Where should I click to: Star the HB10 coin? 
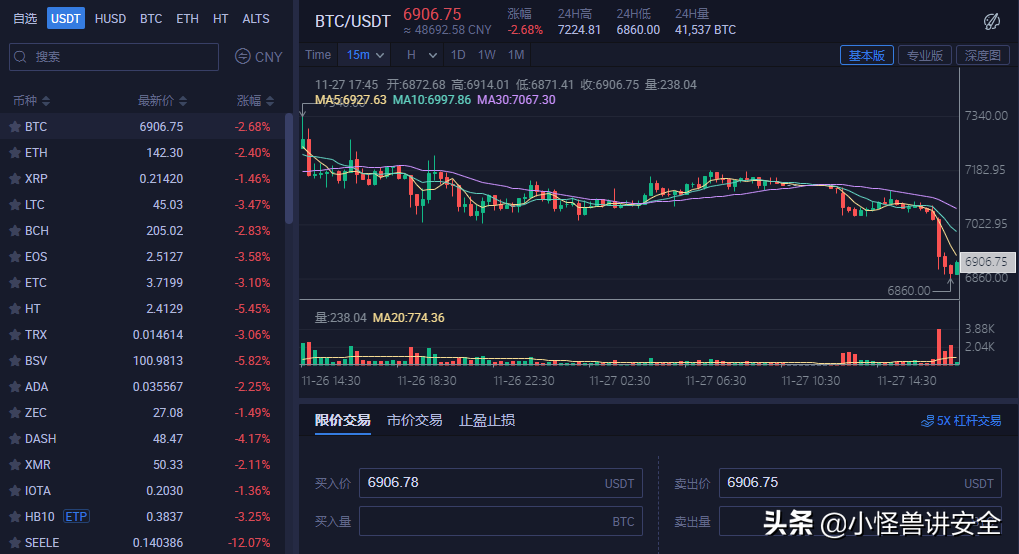click(14, 517)
